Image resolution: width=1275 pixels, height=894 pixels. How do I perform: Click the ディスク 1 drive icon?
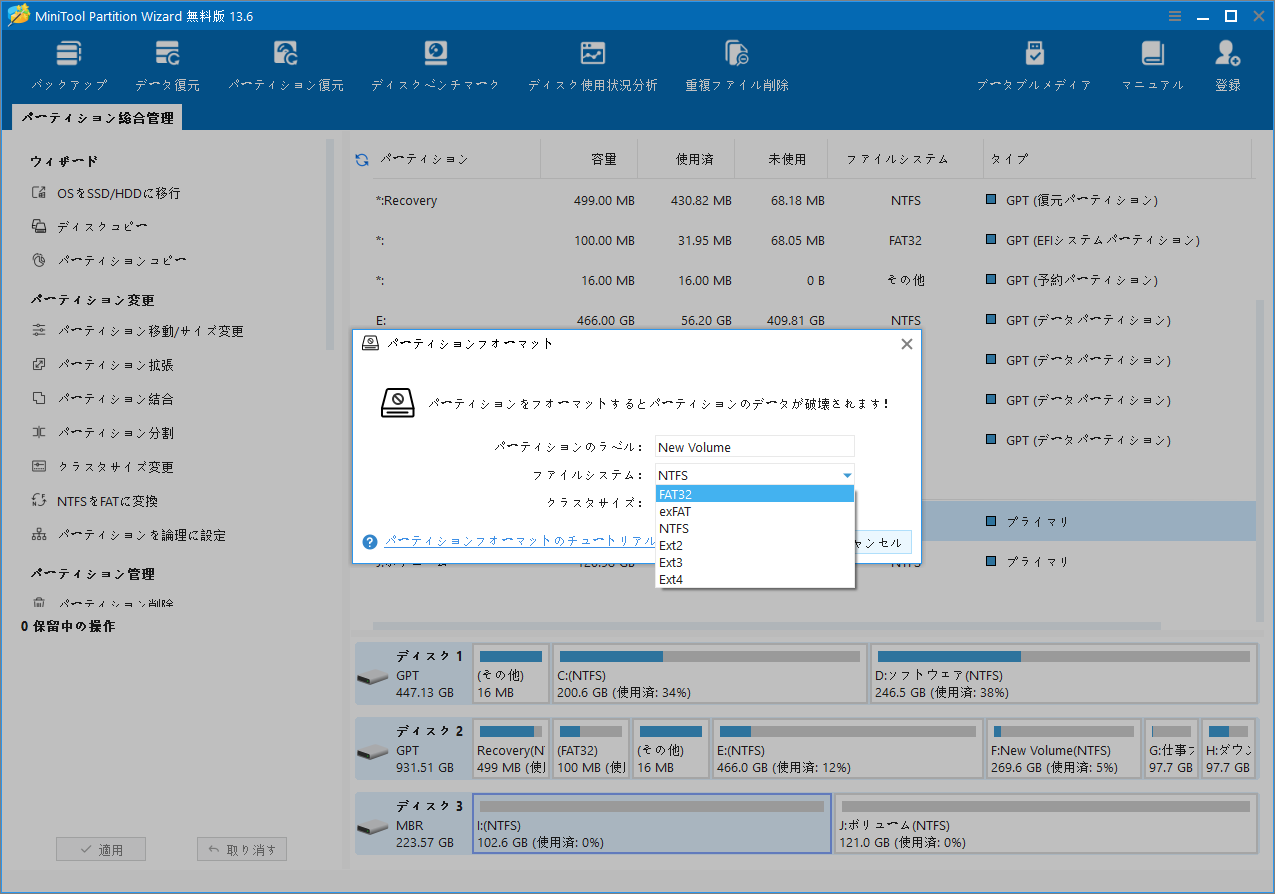(372, 677)
